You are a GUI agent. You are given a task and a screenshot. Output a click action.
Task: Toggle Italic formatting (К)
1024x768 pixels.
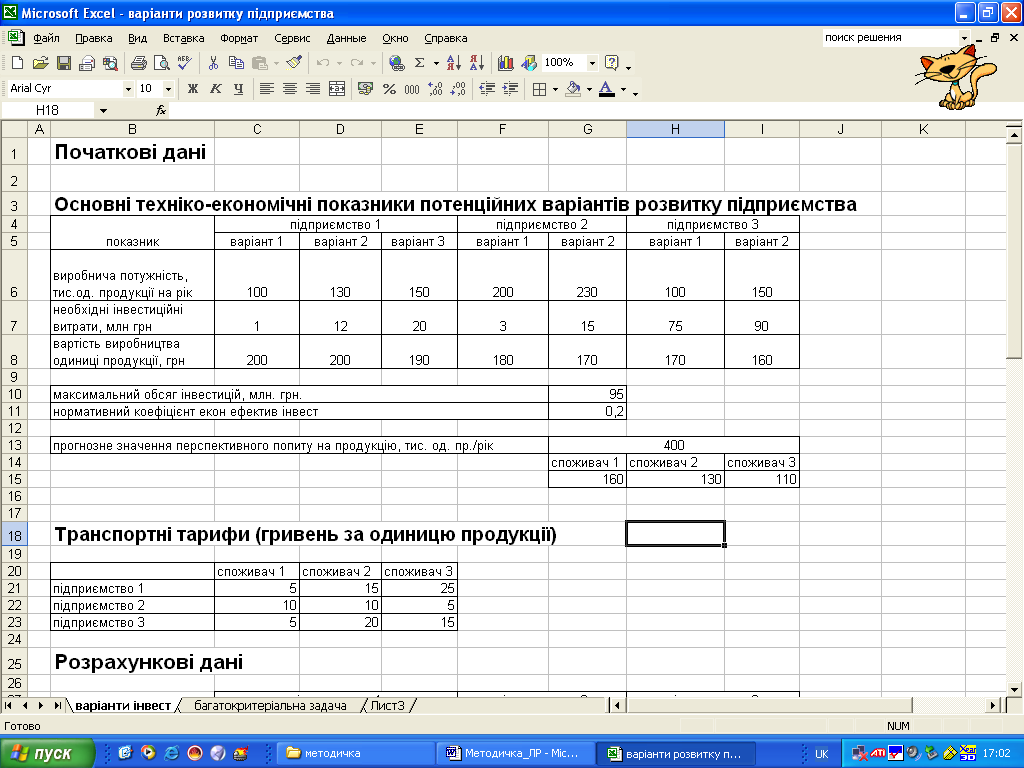216,89
